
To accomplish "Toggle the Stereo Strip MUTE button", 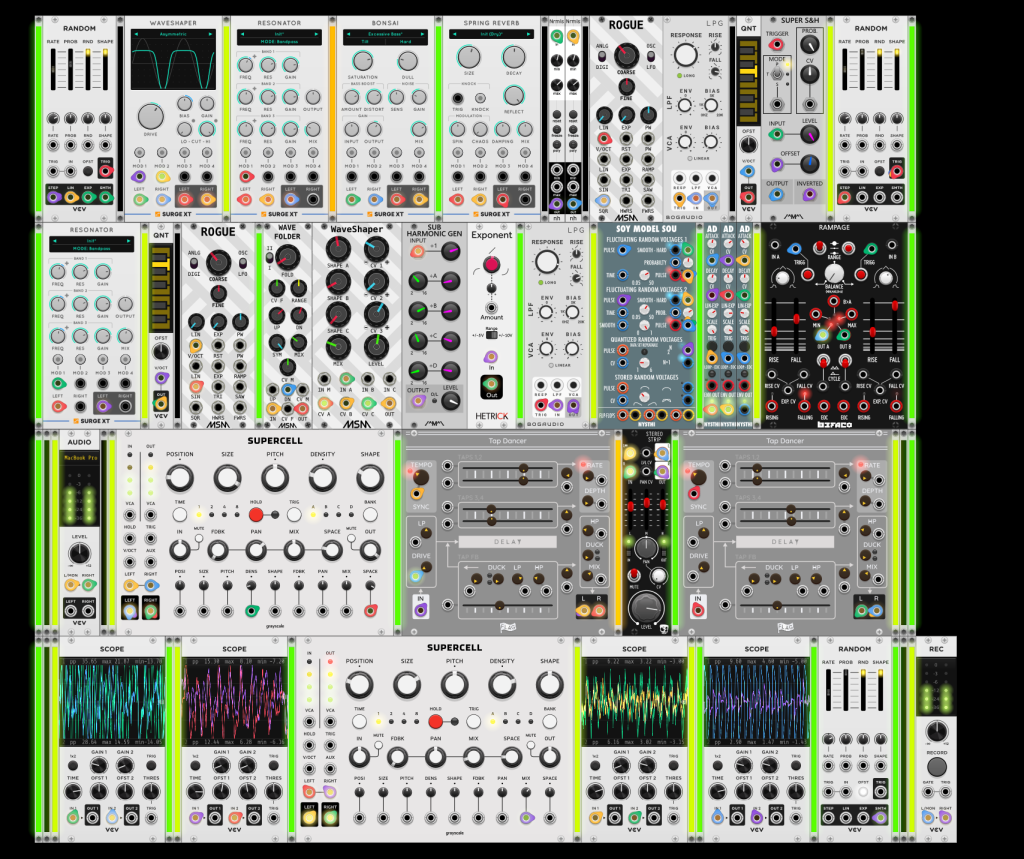I will tap(633, 575).
